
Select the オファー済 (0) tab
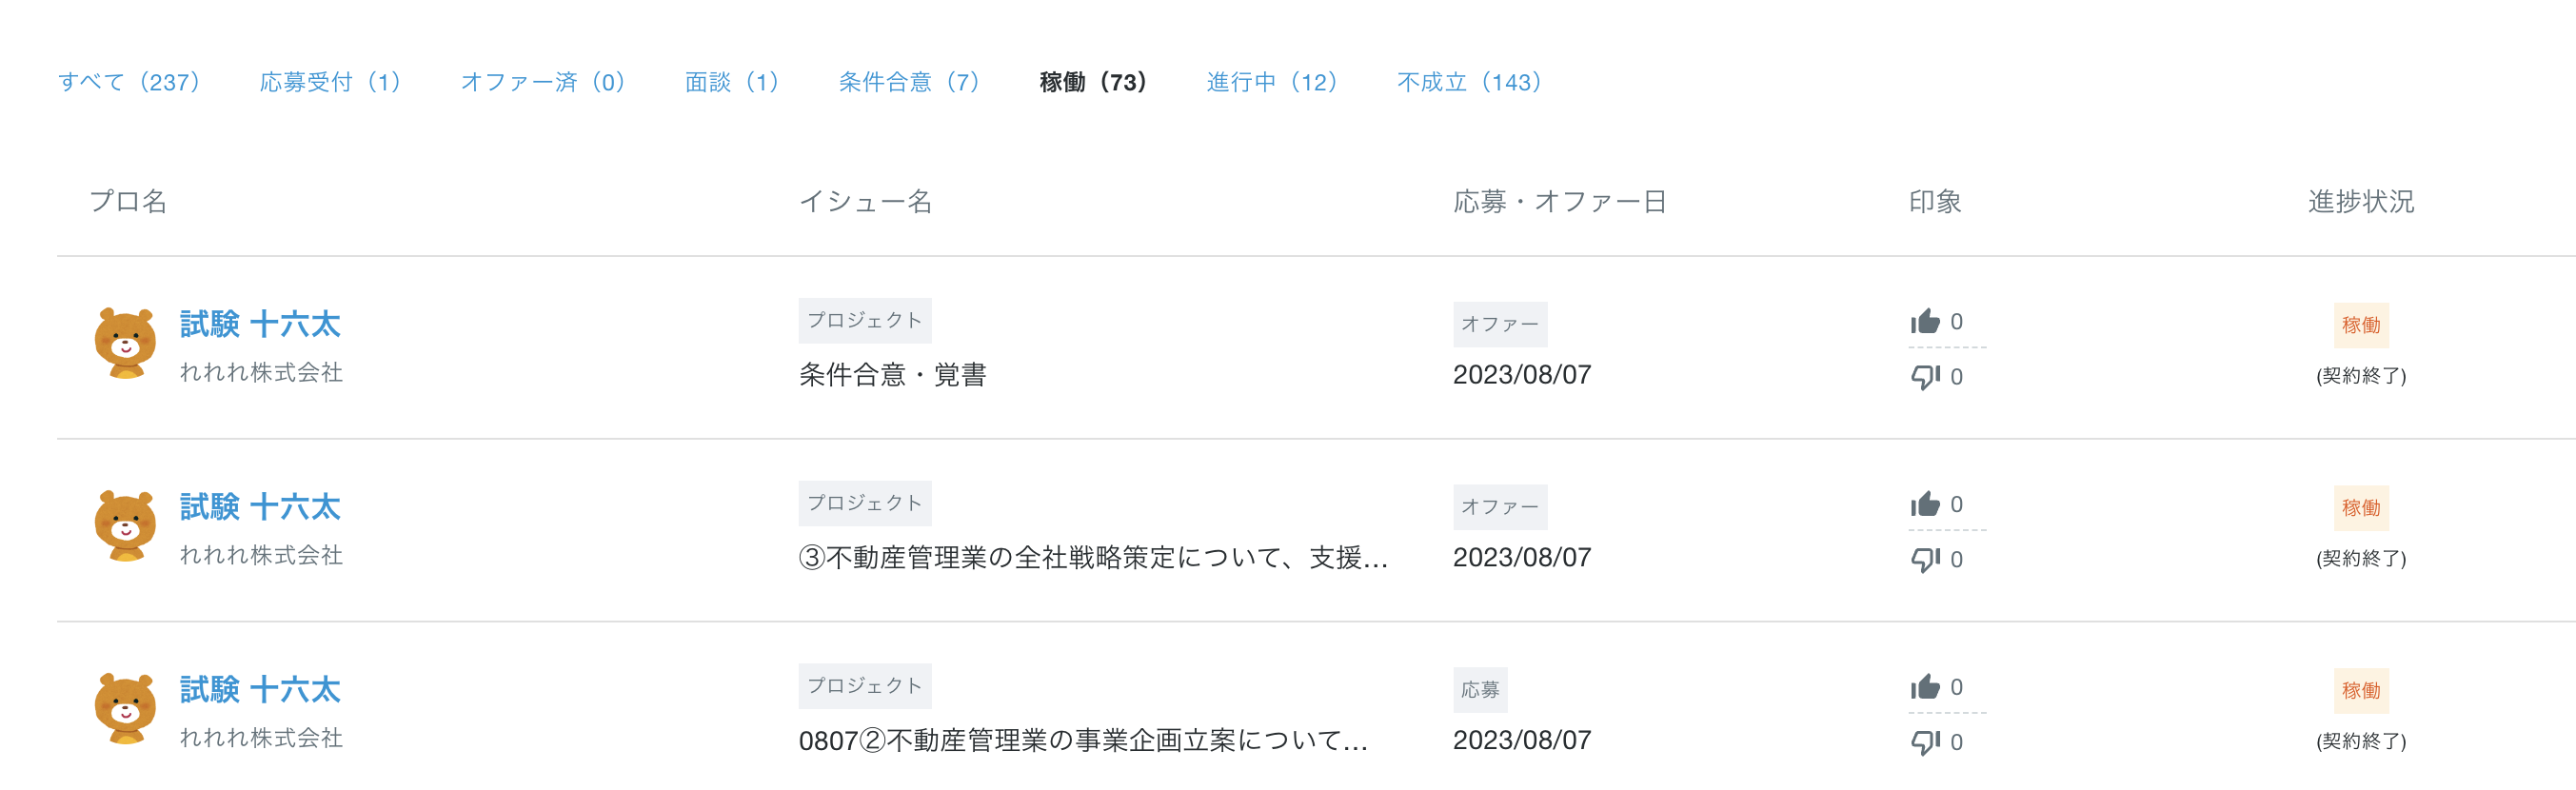542,82
